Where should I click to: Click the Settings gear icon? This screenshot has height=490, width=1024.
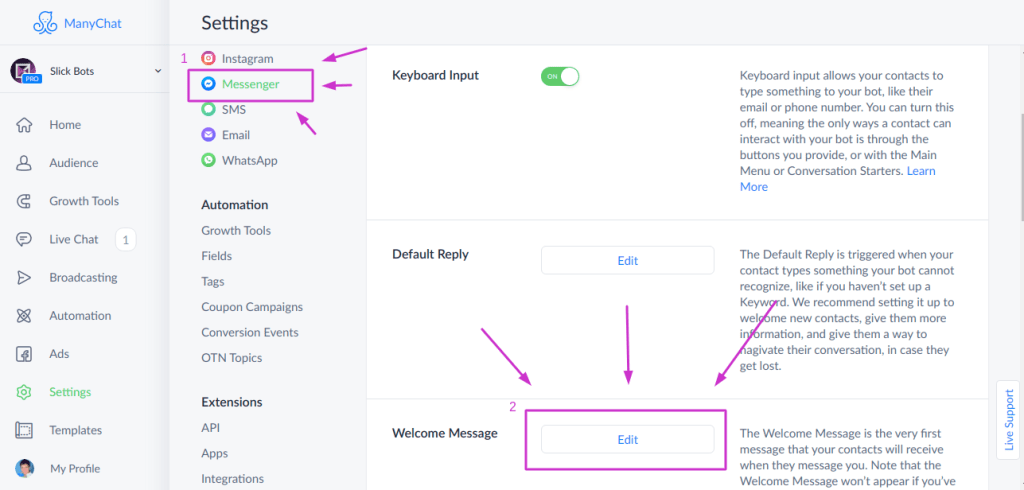24,393
